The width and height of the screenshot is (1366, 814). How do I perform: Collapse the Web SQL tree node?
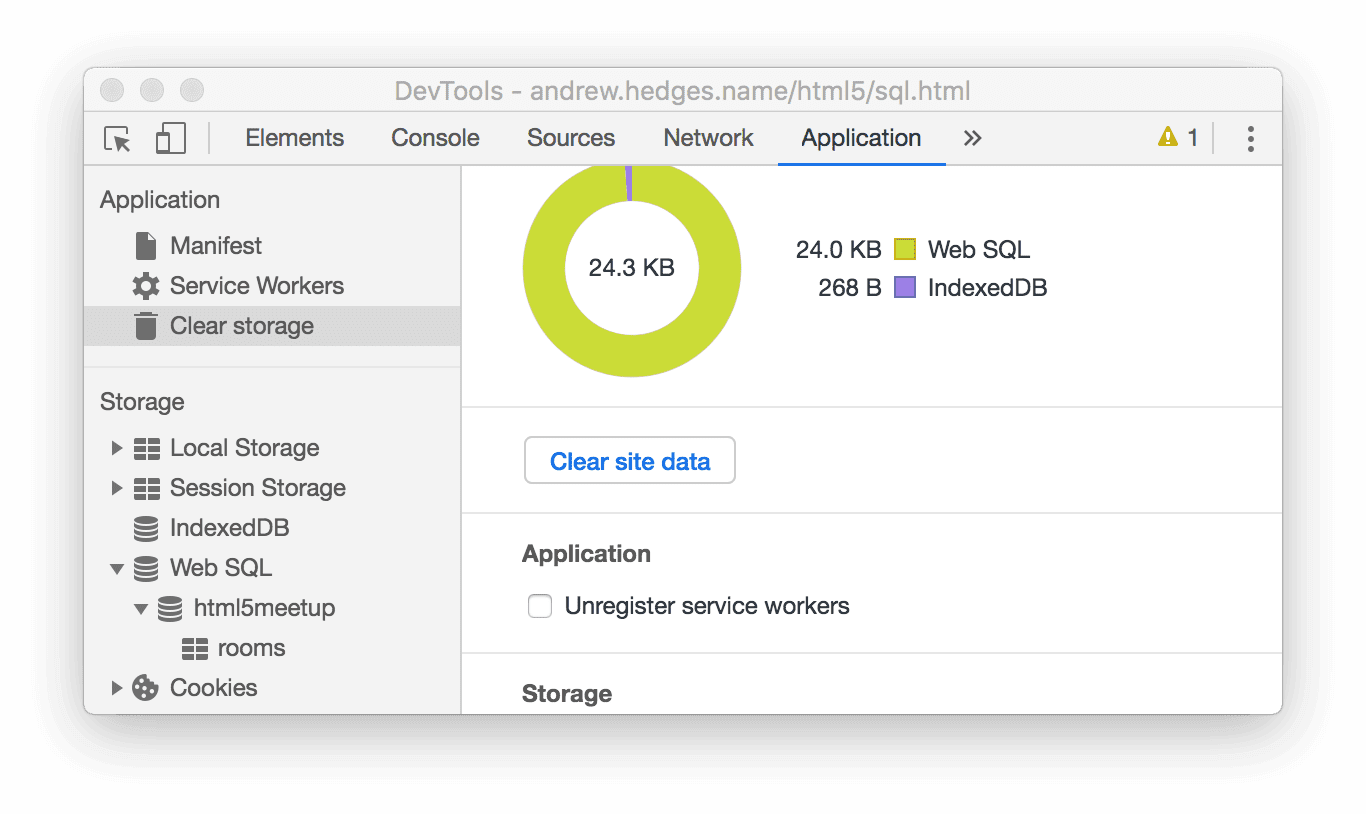click(x=117, y=568)
